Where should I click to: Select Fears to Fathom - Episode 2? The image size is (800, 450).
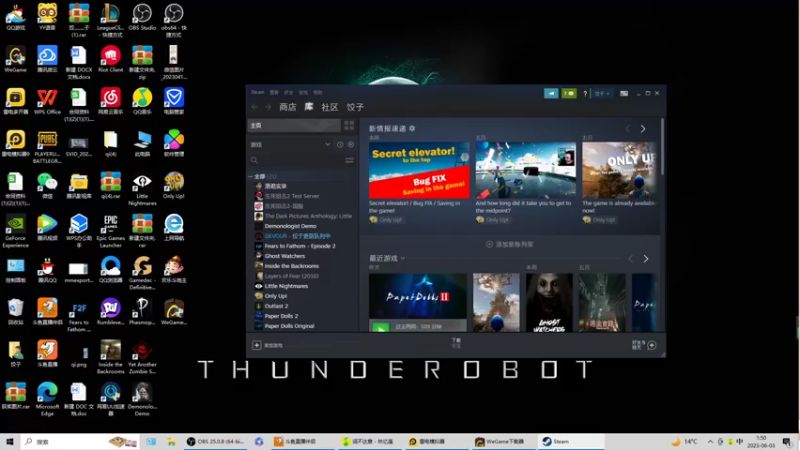[300, 246]
